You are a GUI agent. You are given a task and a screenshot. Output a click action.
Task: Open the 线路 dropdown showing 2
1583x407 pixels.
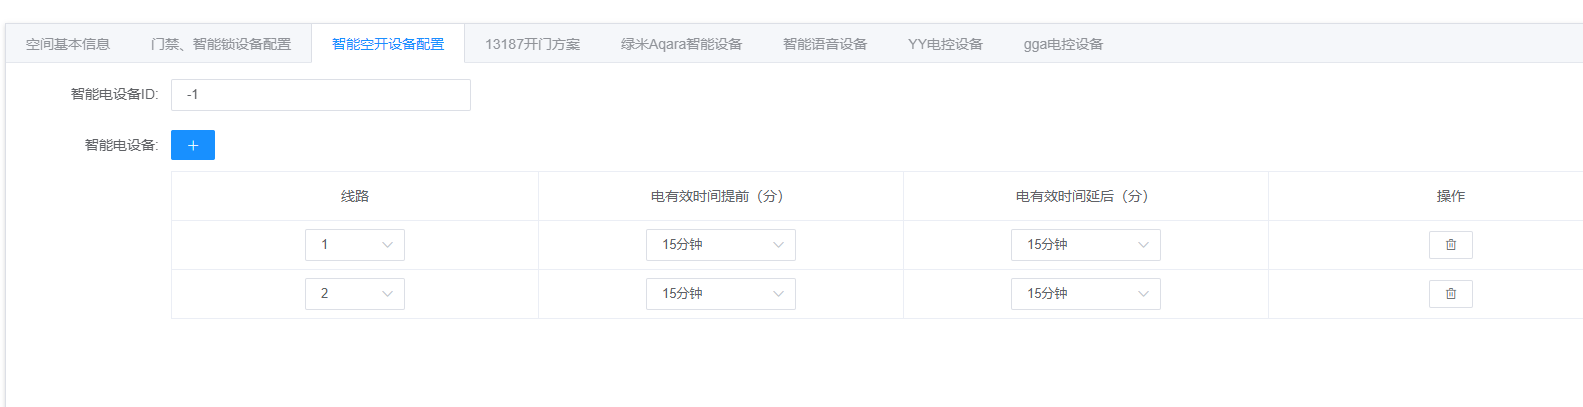click(355, 294)
